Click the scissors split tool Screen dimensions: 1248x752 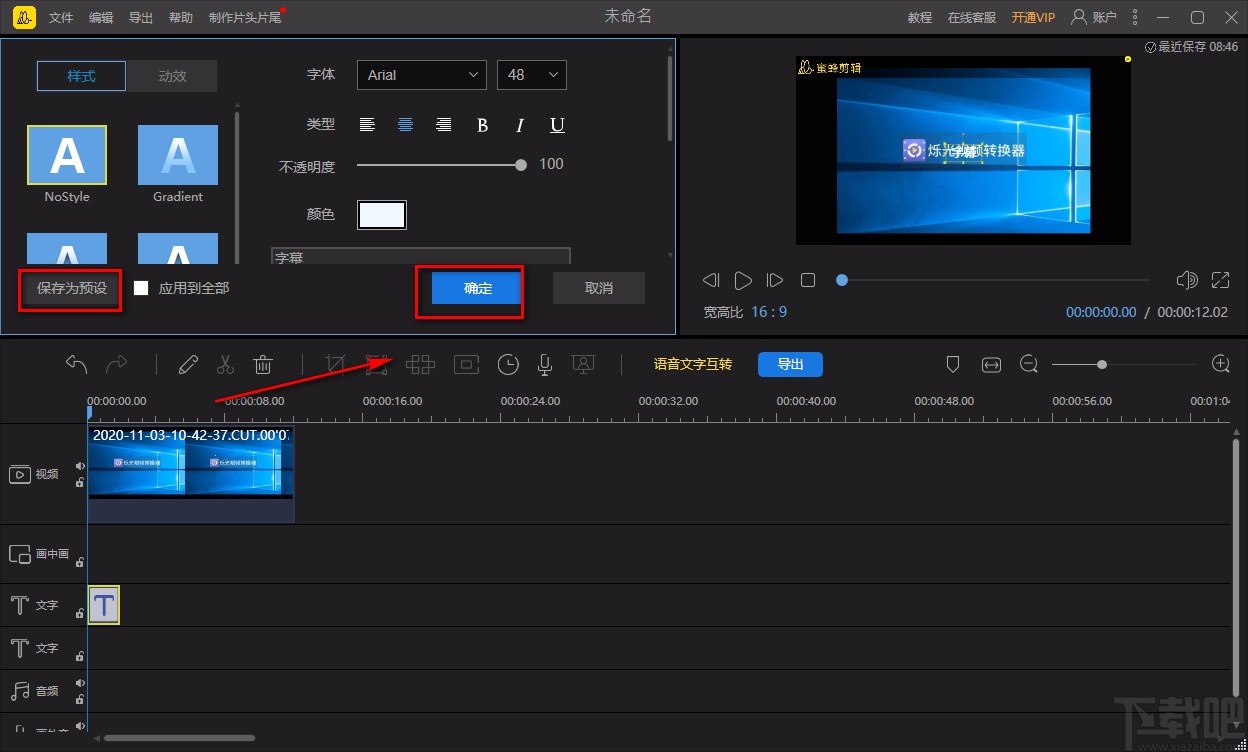coord(225,364)
